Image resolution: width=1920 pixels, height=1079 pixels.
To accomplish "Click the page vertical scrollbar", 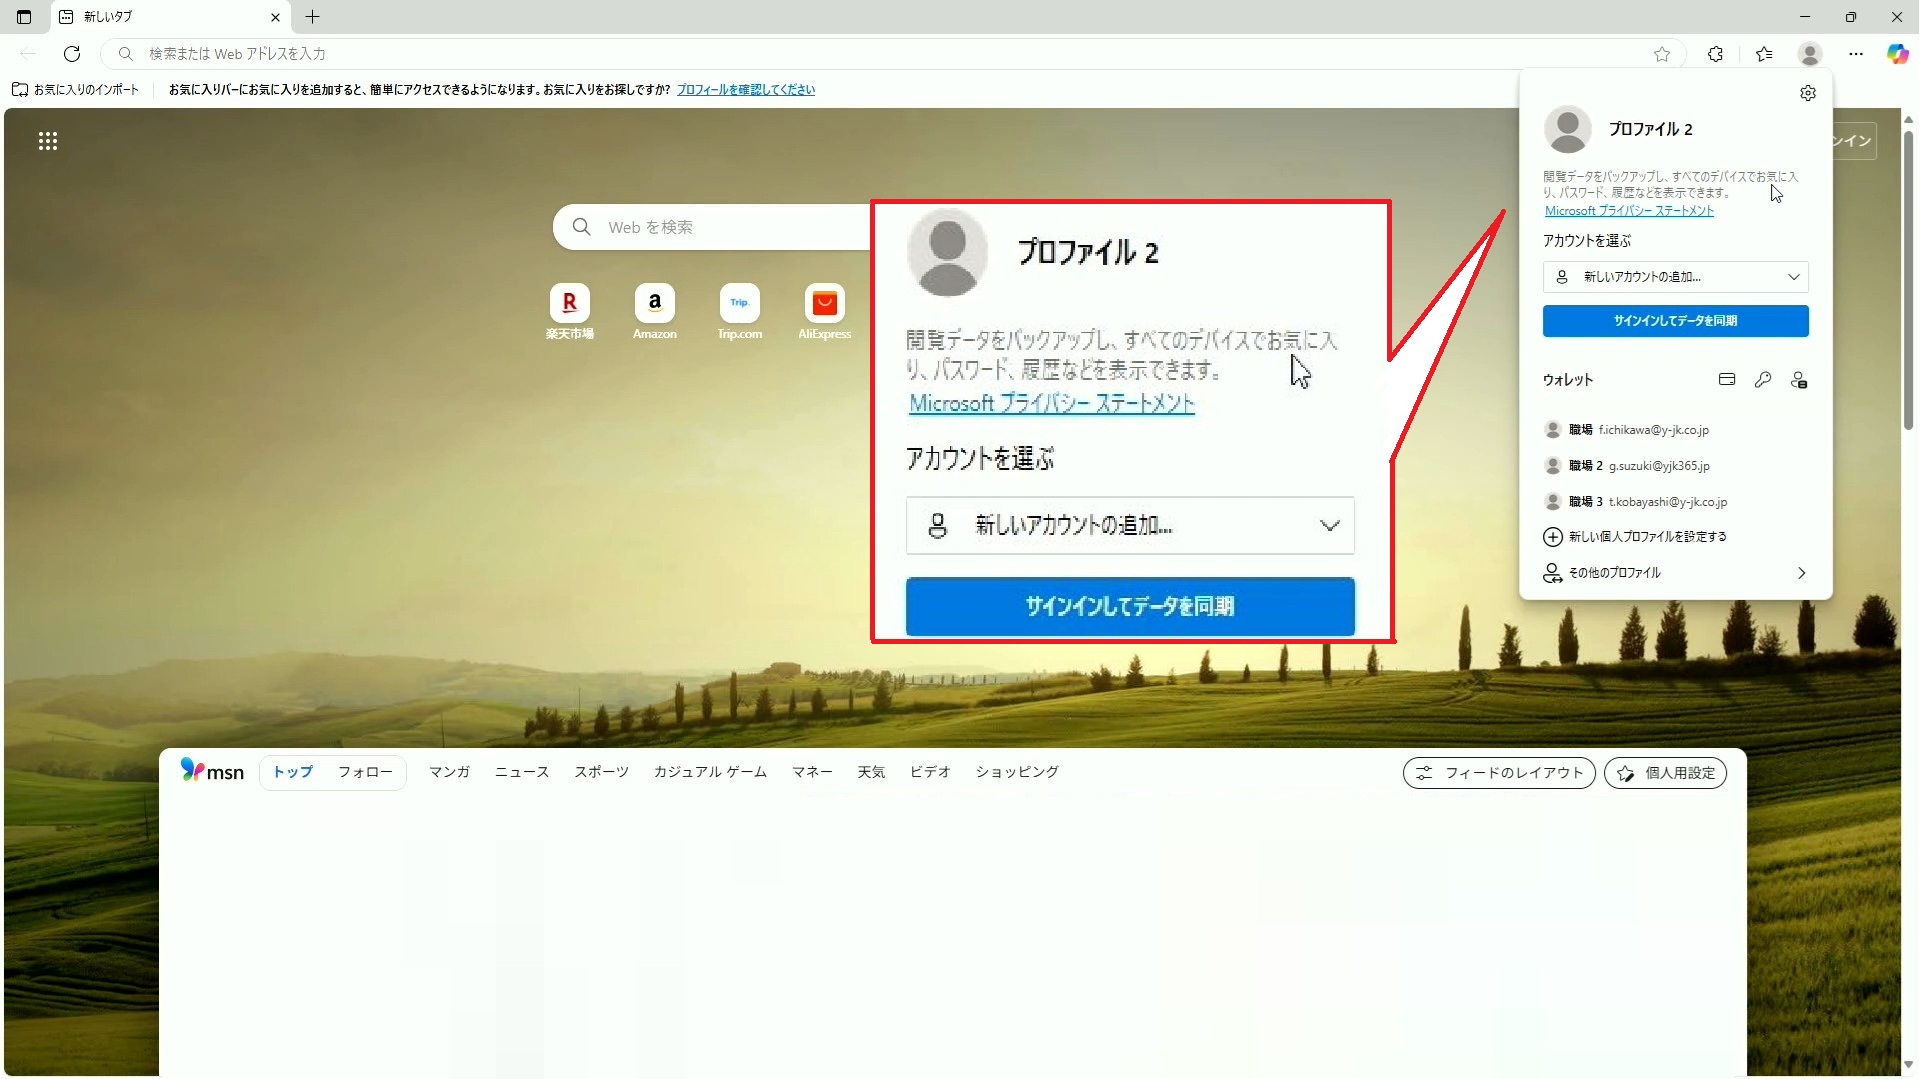I will pyautogui.click(x=1908, y=280).
